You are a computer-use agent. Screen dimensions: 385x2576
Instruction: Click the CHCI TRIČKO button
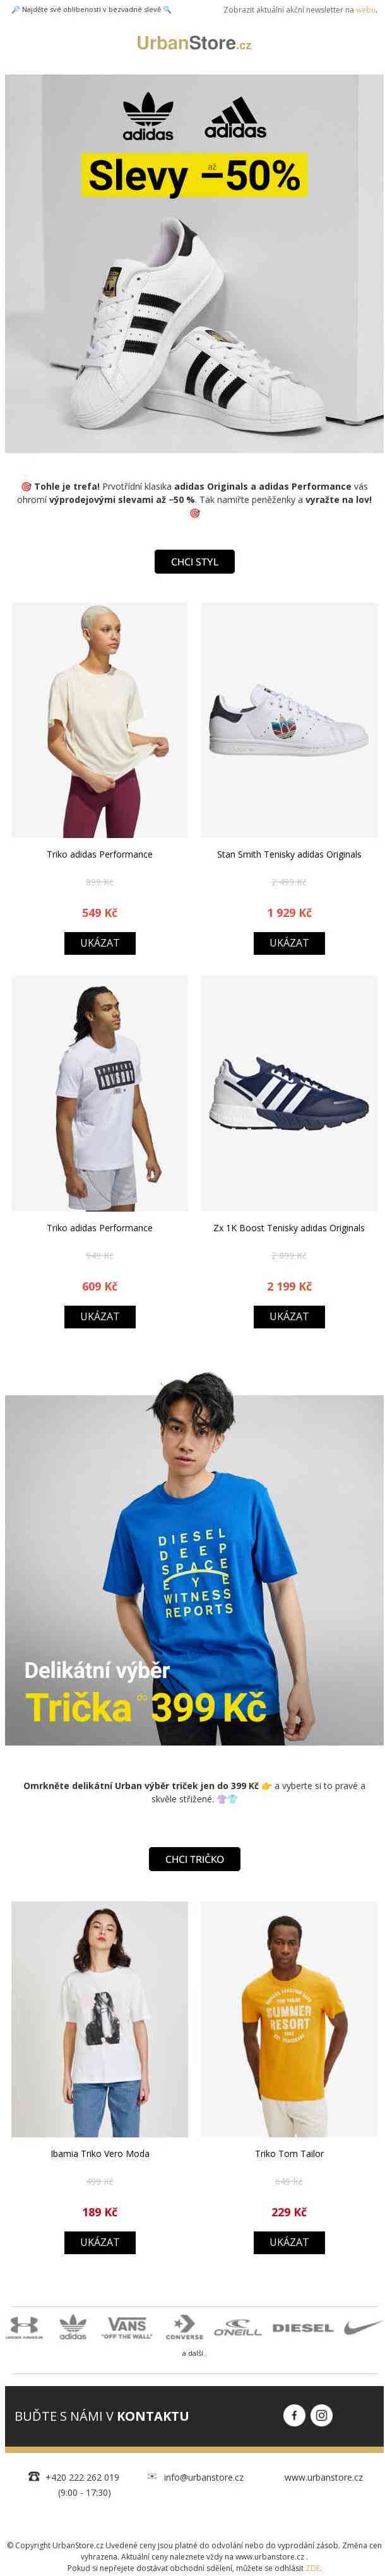(194, 1859)
